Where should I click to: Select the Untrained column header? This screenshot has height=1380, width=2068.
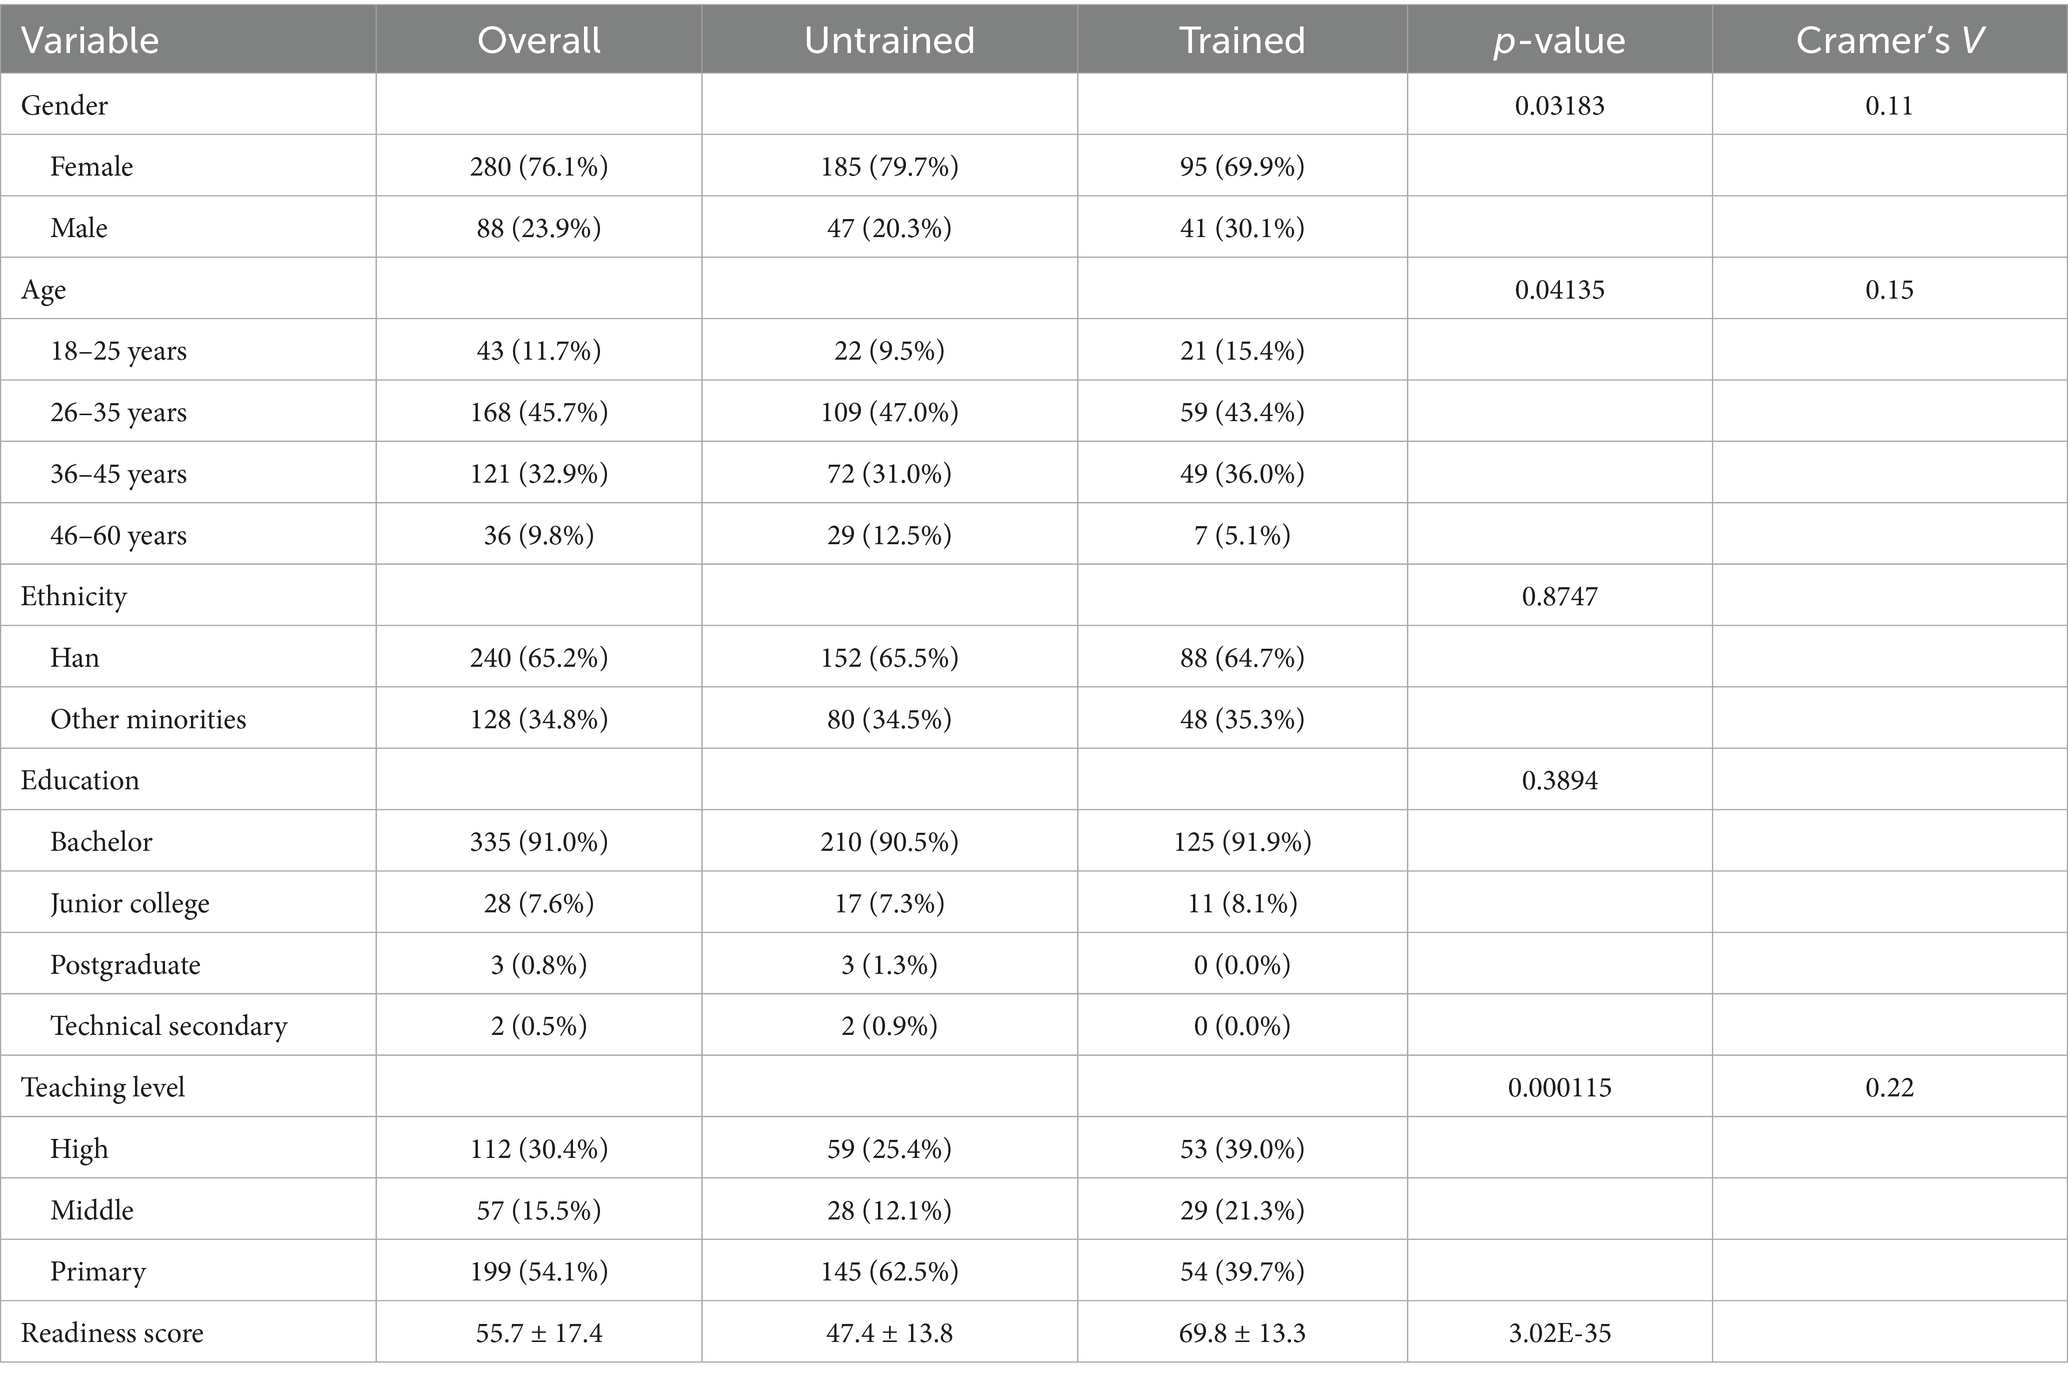pyautogui.click(x=889, y=40)
